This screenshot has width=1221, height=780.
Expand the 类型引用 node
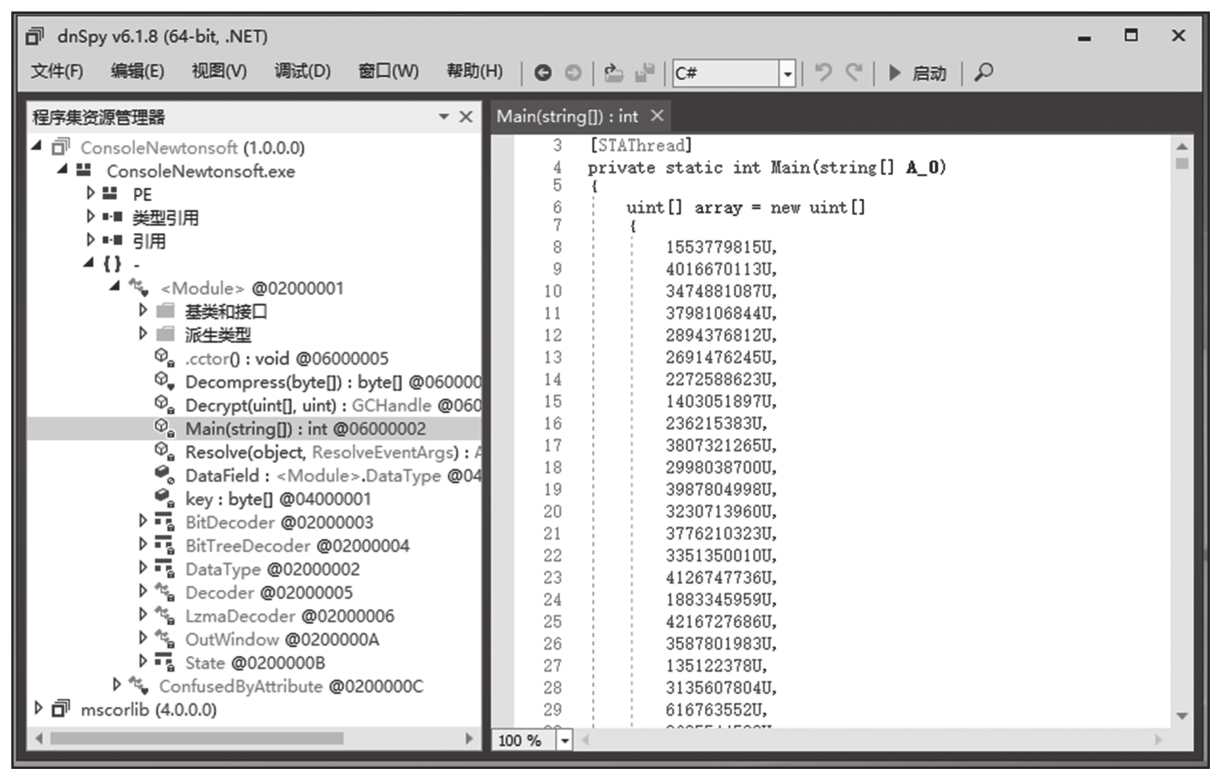[x=89, y=217]
